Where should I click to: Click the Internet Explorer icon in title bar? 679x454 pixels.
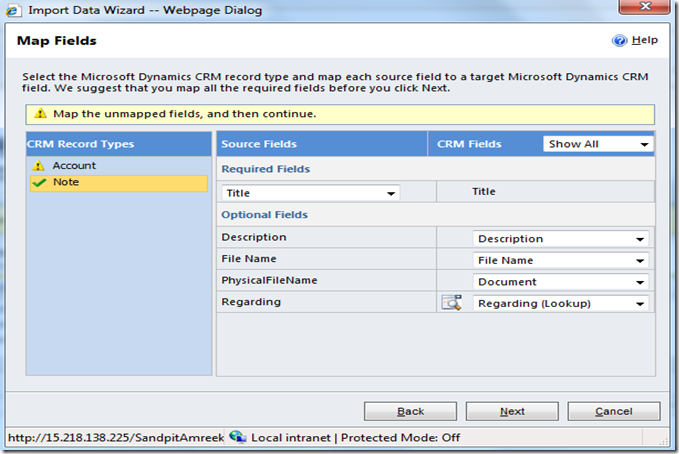13,10
